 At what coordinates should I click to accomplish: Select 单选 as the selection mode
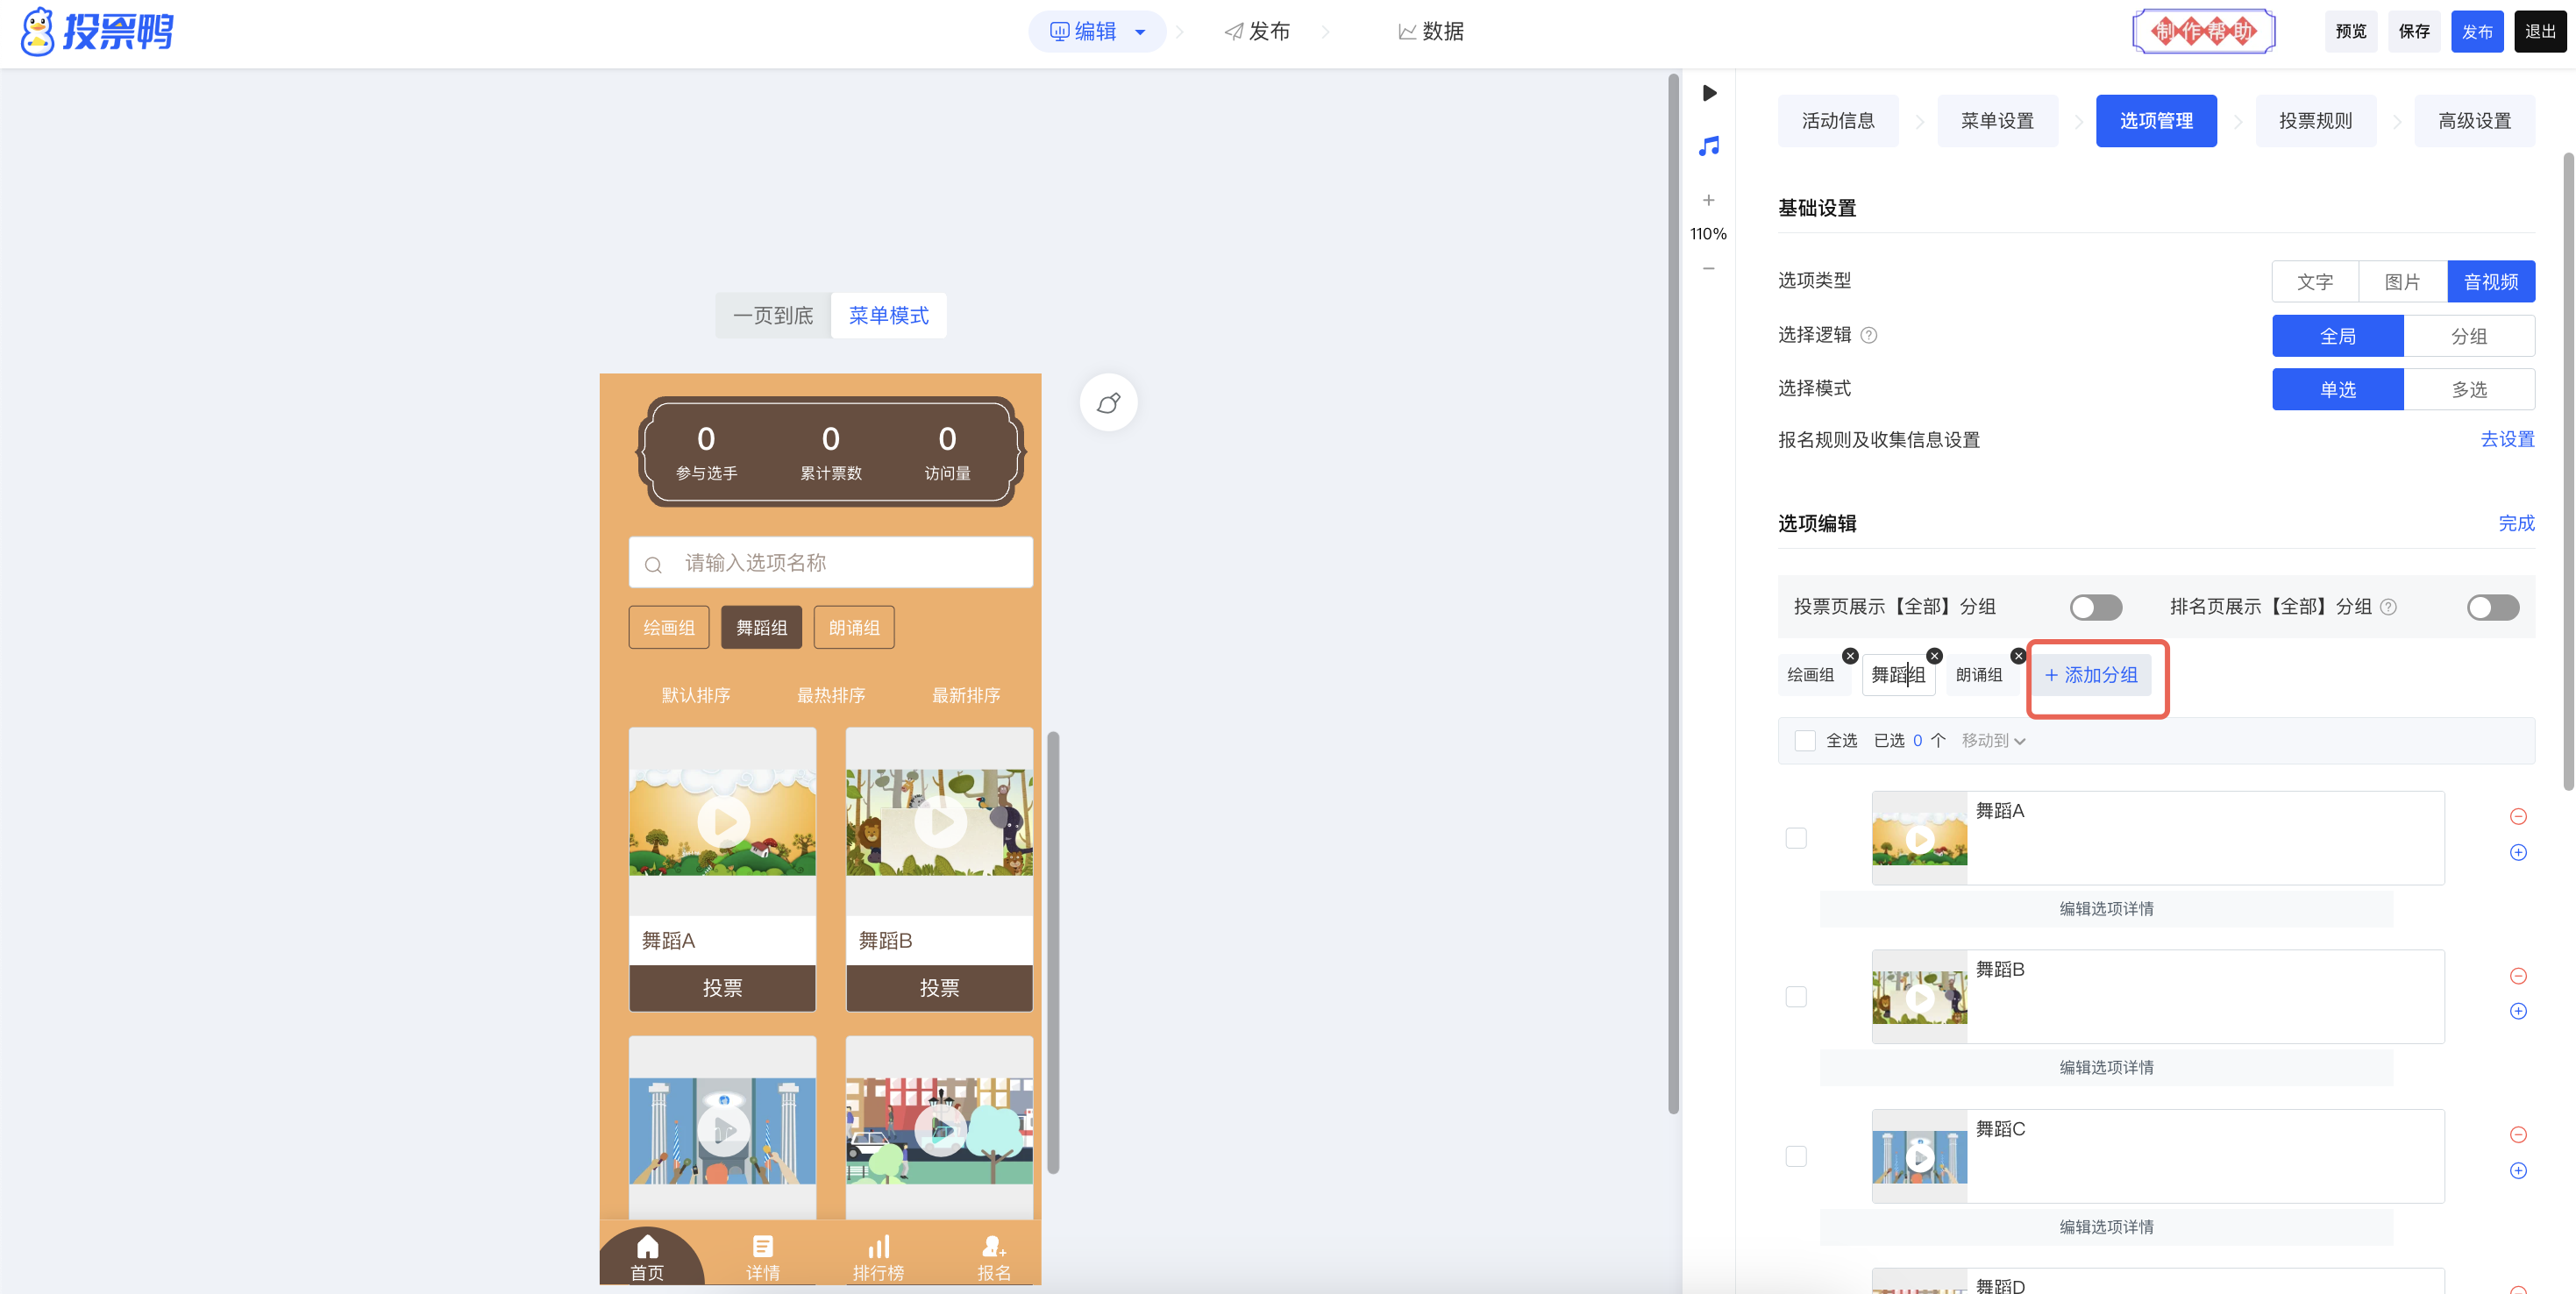click(x=2338, y=389)
